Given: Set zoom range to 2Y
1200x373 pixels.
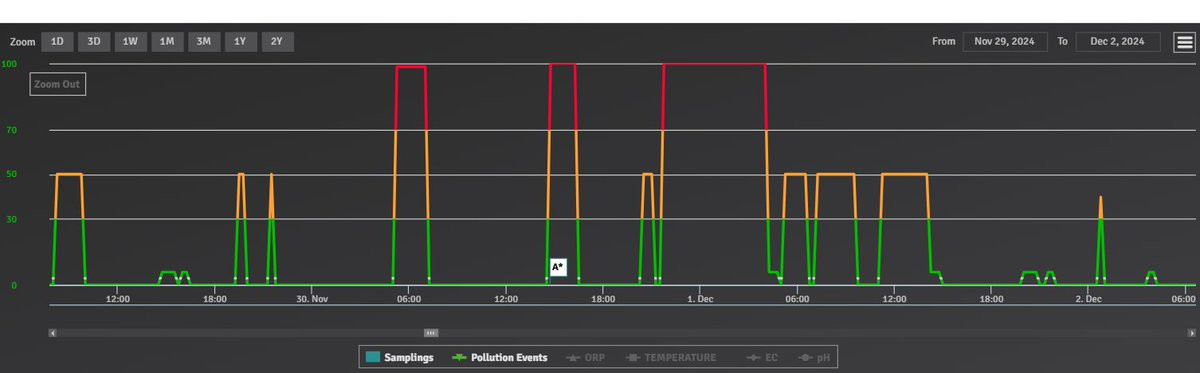Looking at the screenshot, I should point(277,42).
